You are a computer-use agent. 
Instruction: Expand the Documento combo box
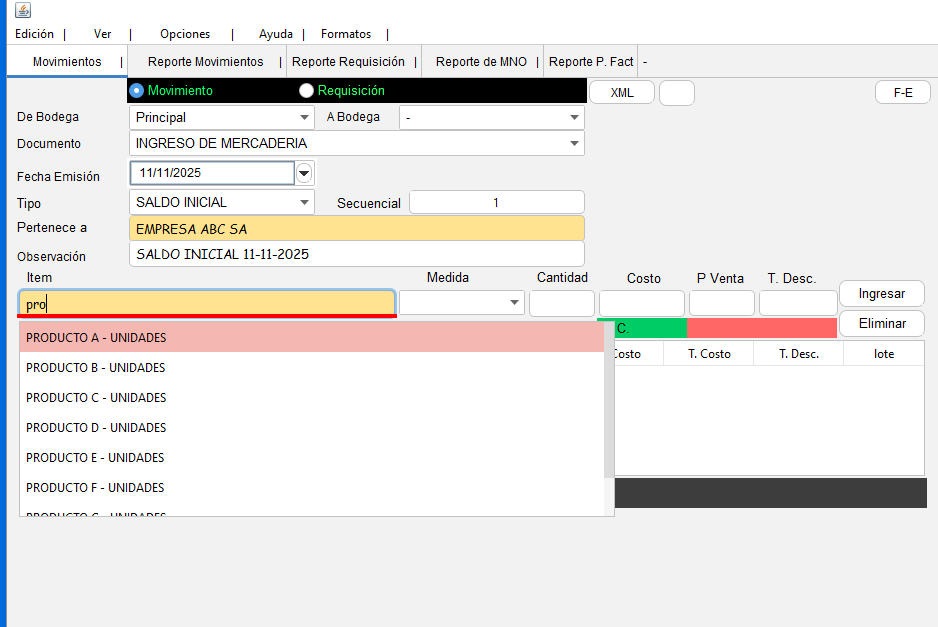pyautogui.click(x=357, y=143)
